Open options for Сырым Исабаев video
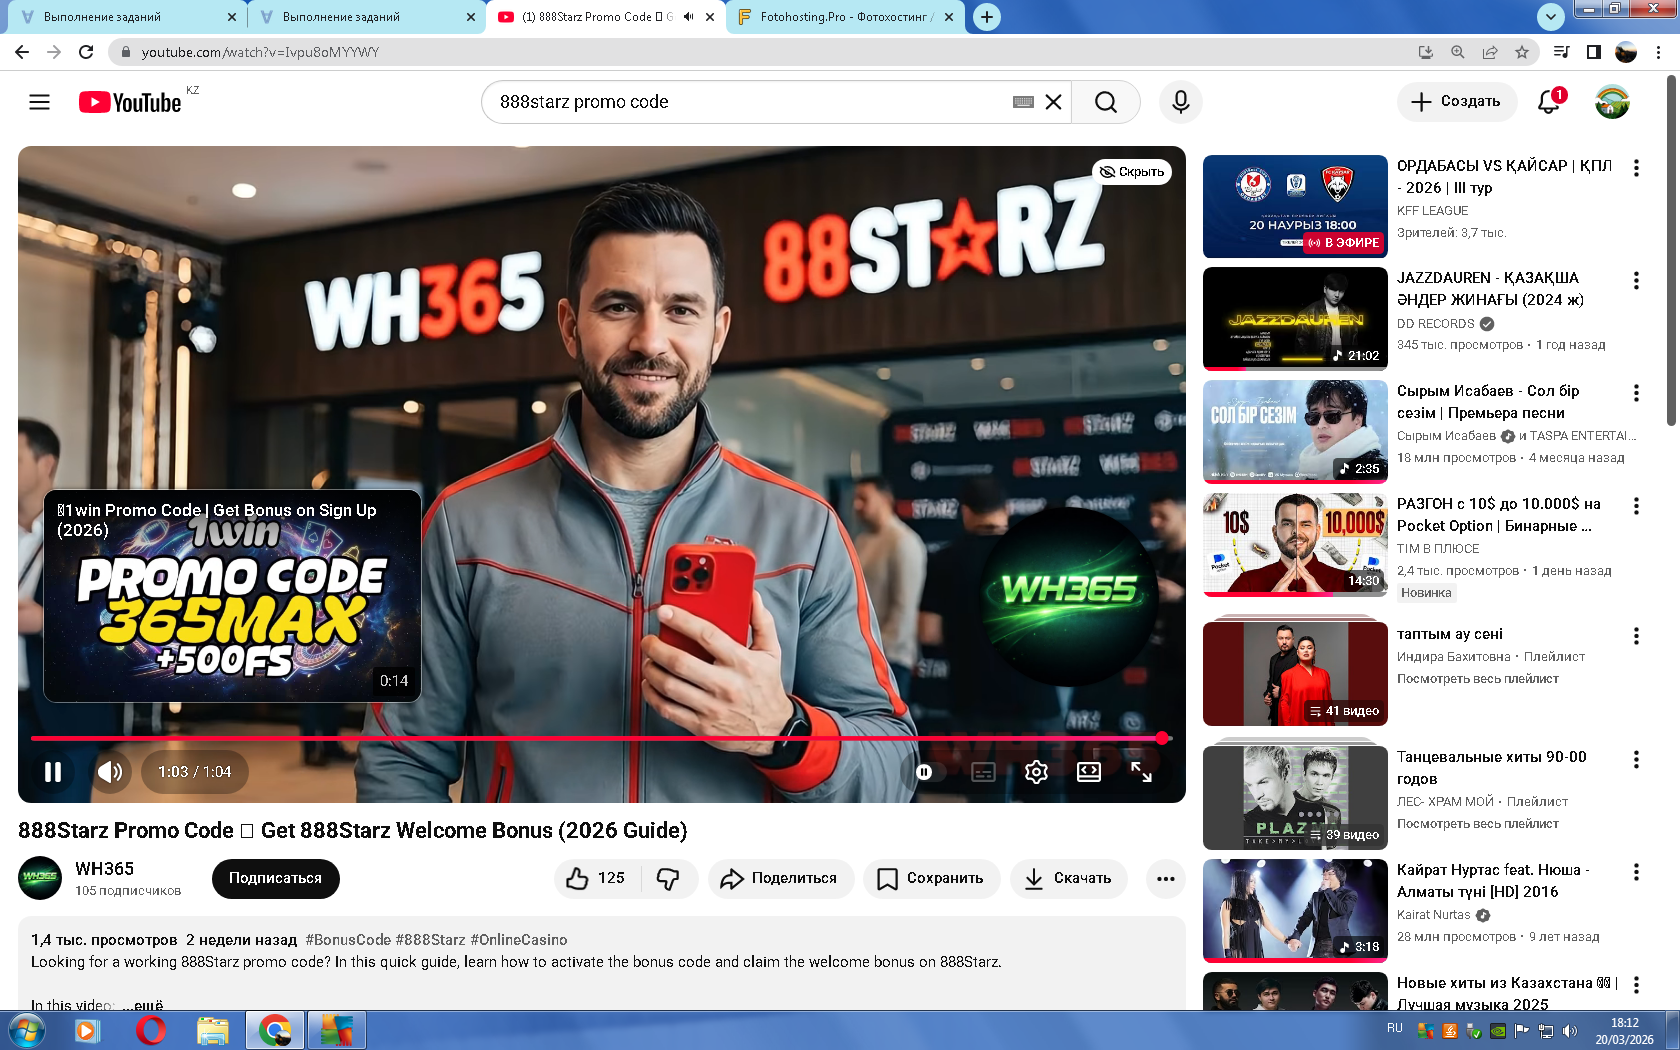The width and height of the screenshot is (1680, 1050). pyautogui.click(x=1636, y=394)
